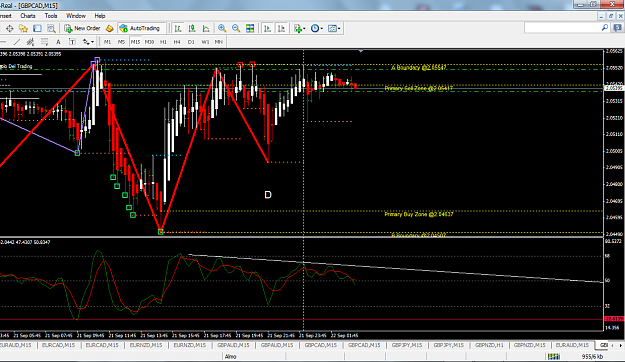Zoom out of the chart
This screenshot has height=362, width=625.
[x=236, y=28]
